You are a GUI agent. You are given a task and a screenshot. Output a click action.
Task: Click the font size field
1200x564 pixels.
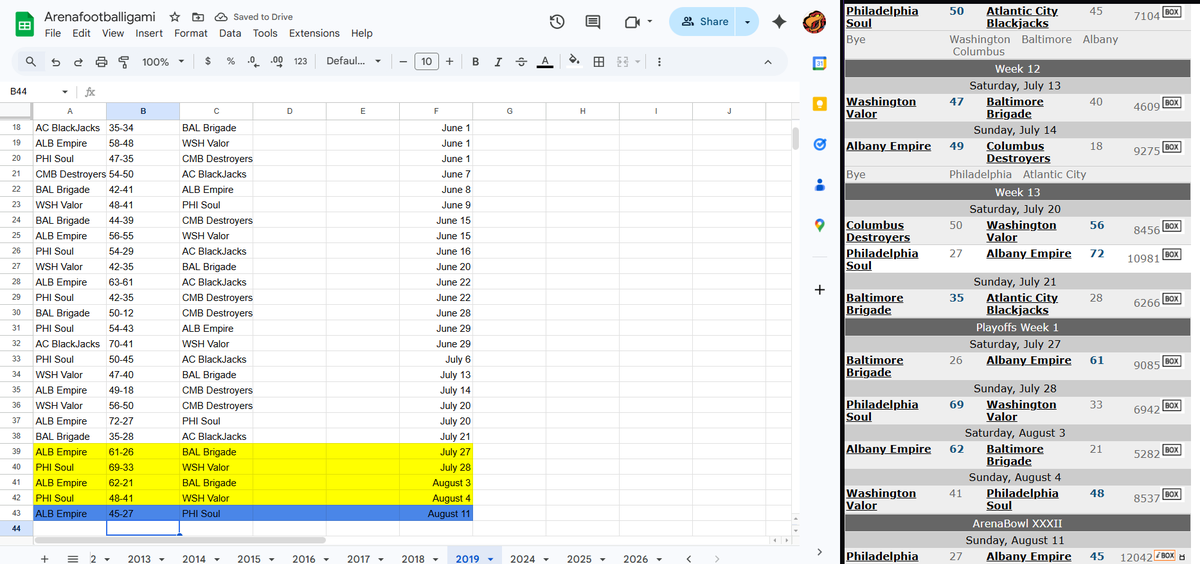pyautogui.click(x=426, y=62)
